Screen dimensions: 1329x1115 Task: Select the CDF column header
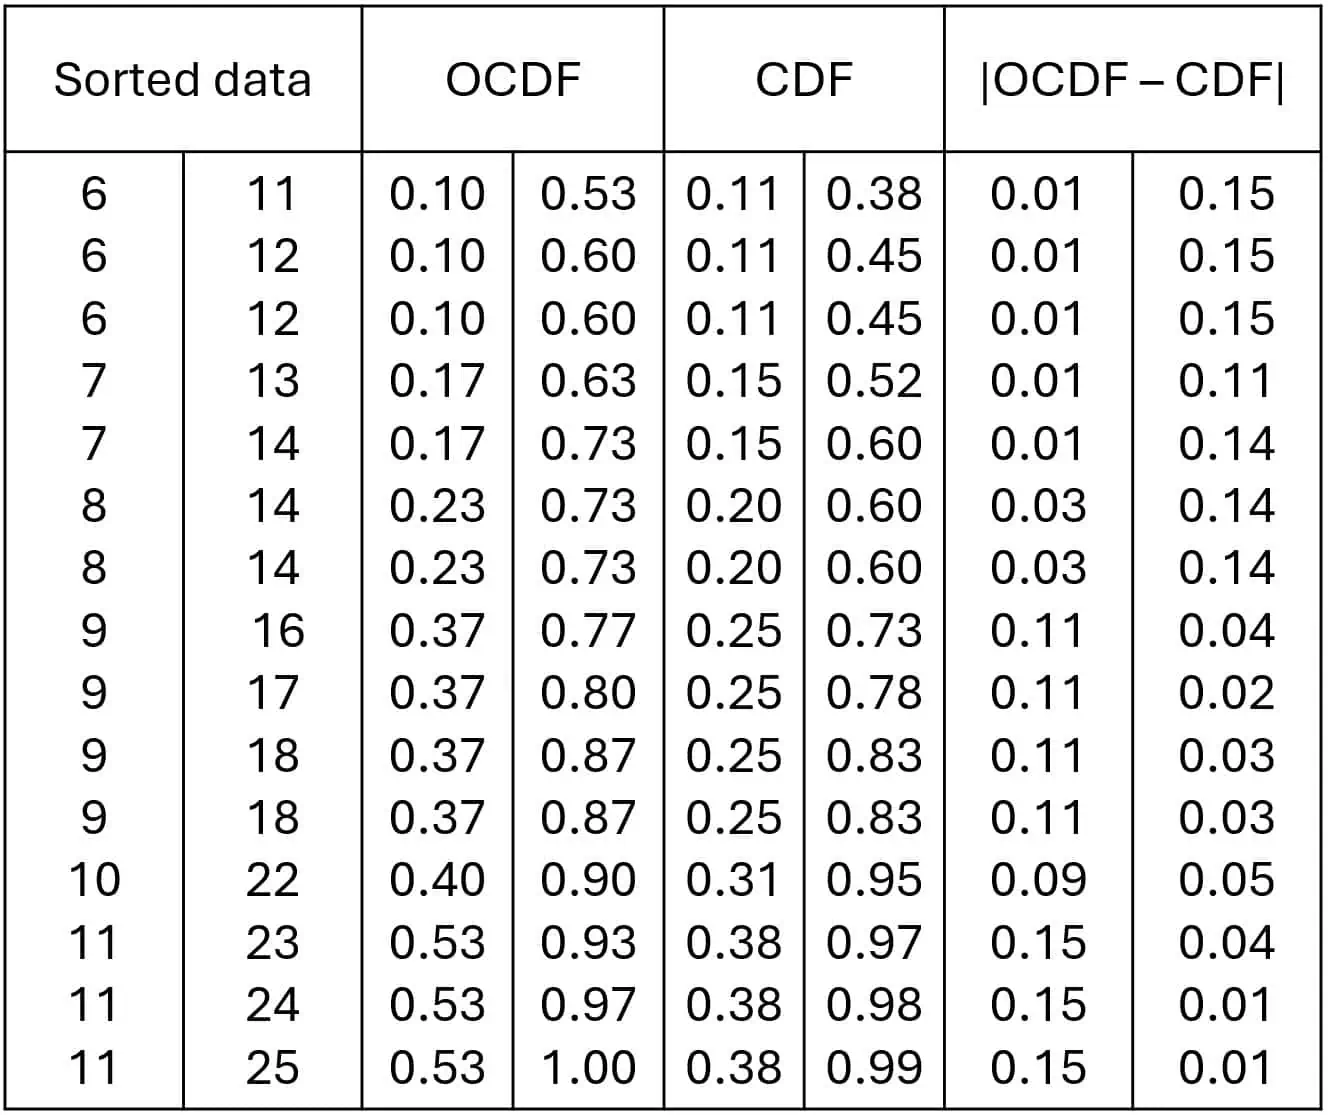(804, 80)
